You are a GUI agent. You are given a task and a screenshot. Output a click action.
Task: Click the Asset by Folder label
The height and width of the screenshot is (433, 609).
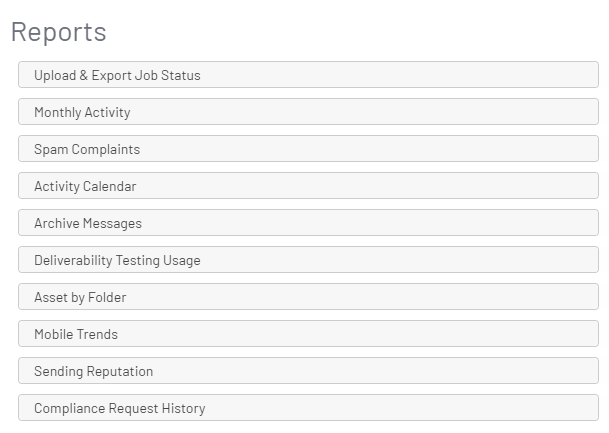80,297
